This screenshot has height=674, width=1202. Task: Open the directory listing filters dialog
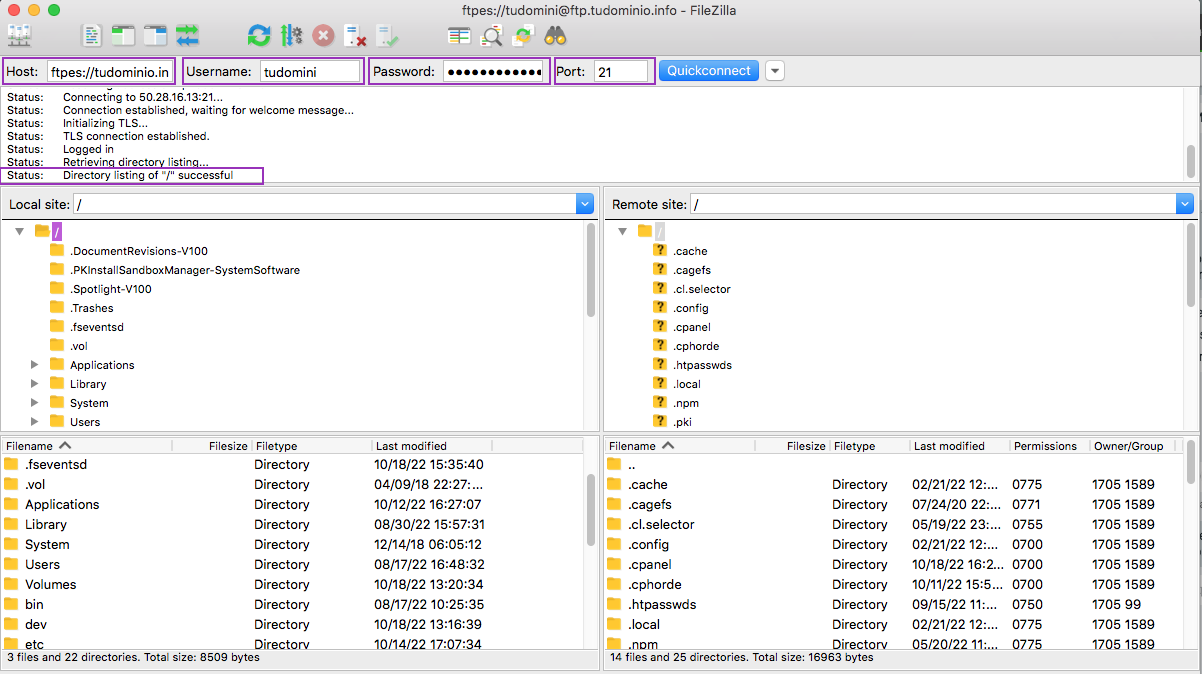pos(459,36)
